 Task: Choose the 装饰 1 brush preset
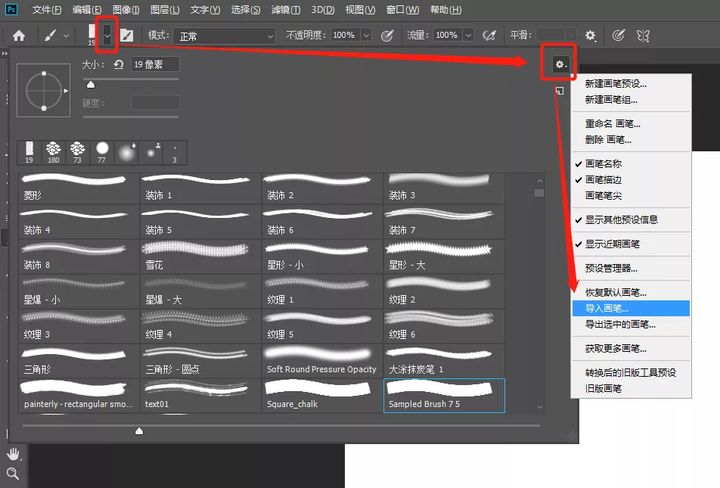pos(200,187)
